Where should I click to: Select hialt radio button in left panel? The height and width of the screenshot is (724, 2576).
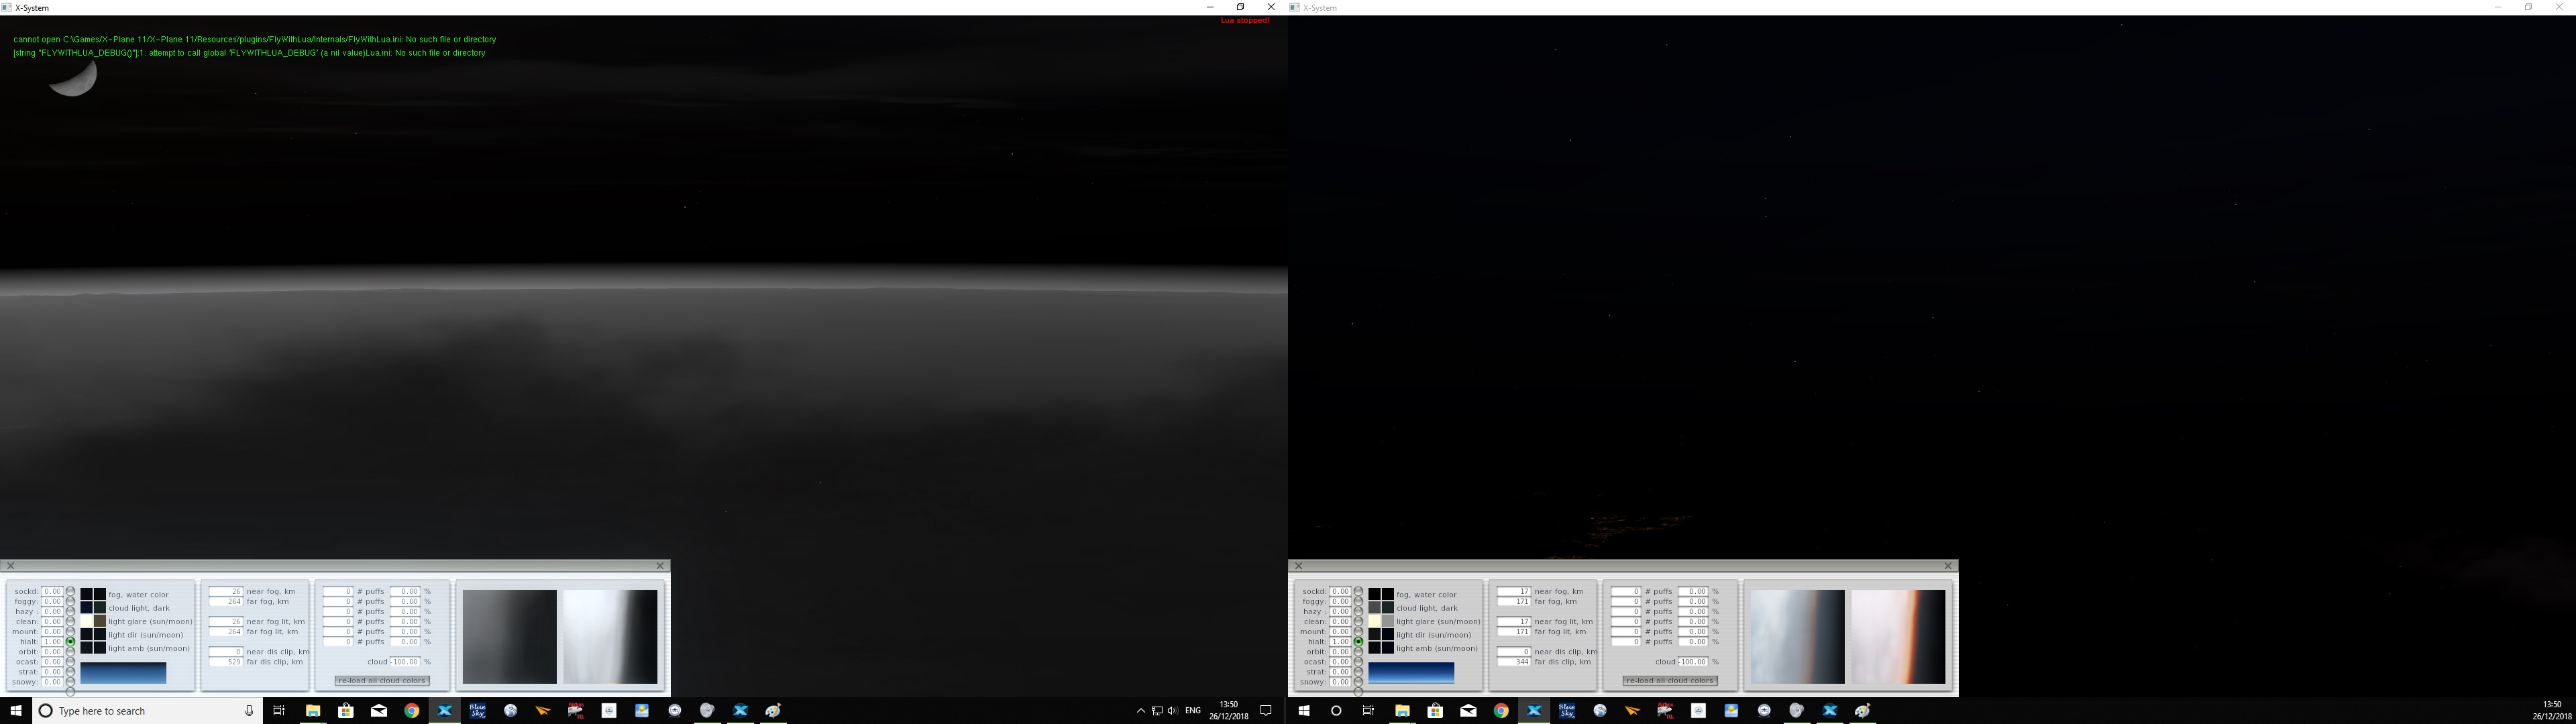click(x=70, y=641)
